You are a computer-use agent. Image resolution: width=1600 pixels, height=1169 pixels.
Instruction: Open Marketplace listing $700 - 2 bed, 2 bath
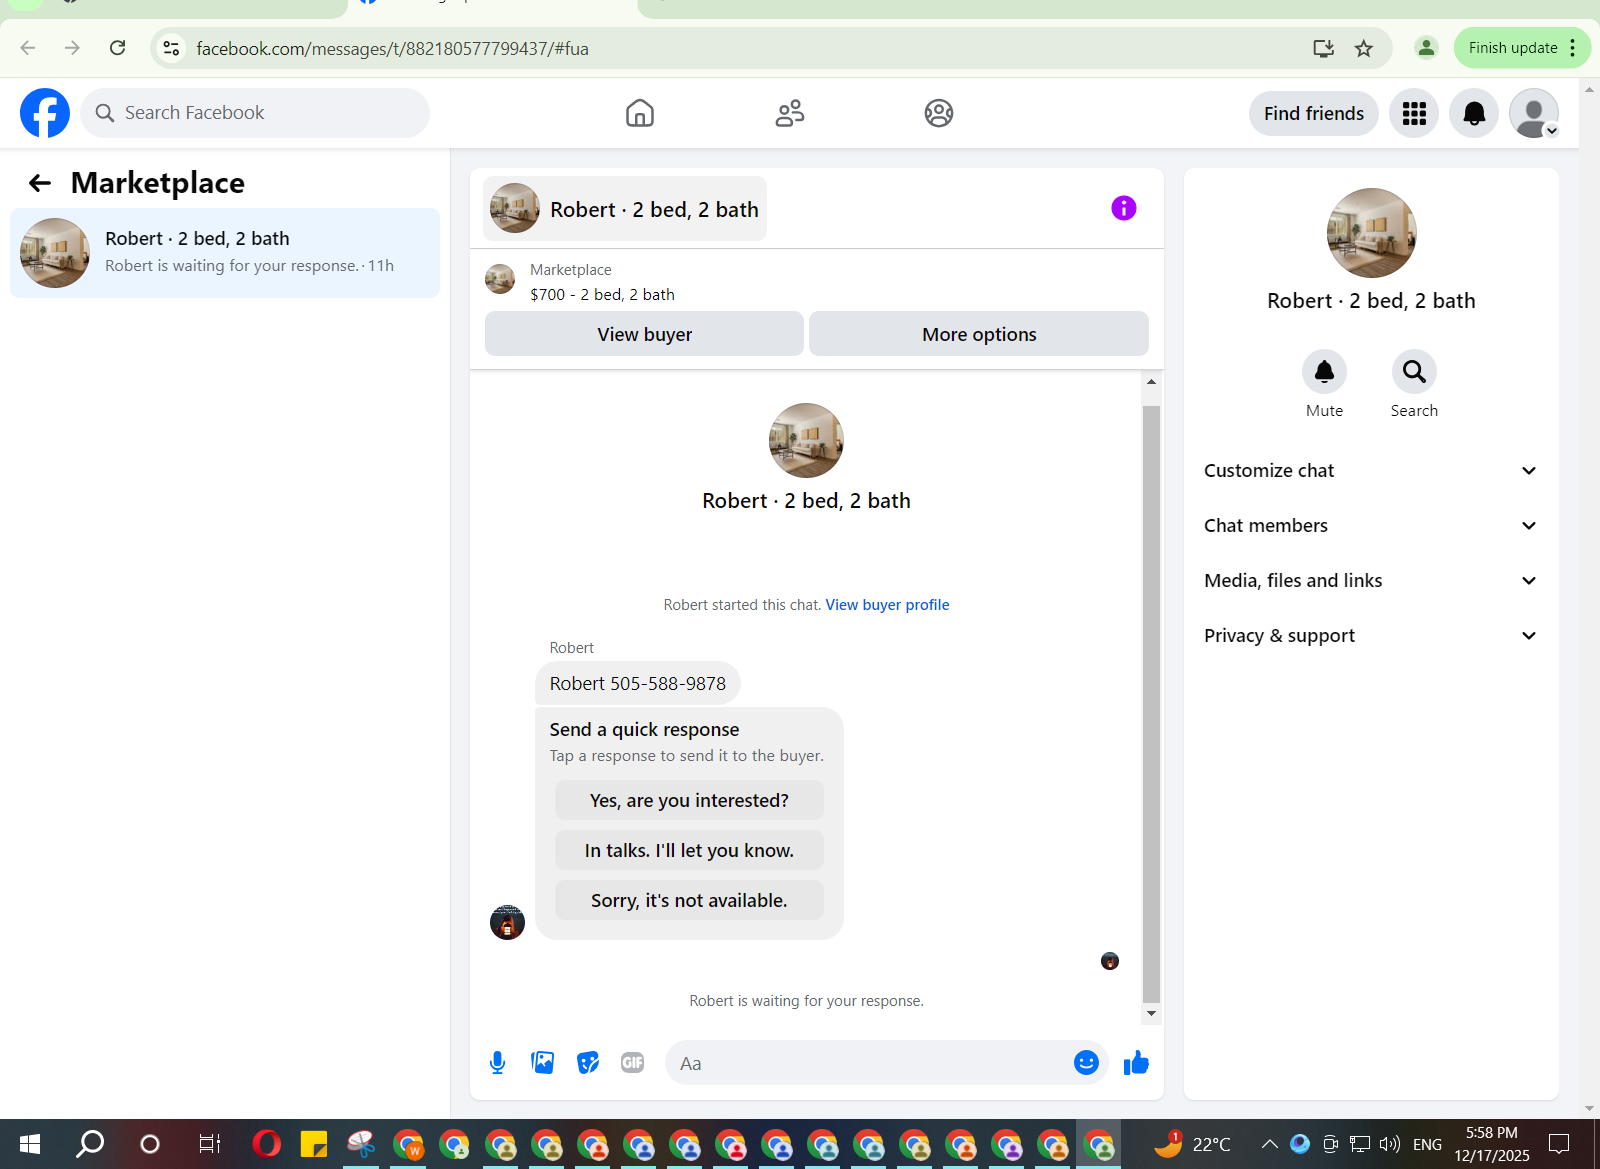(x=602, y=294)
